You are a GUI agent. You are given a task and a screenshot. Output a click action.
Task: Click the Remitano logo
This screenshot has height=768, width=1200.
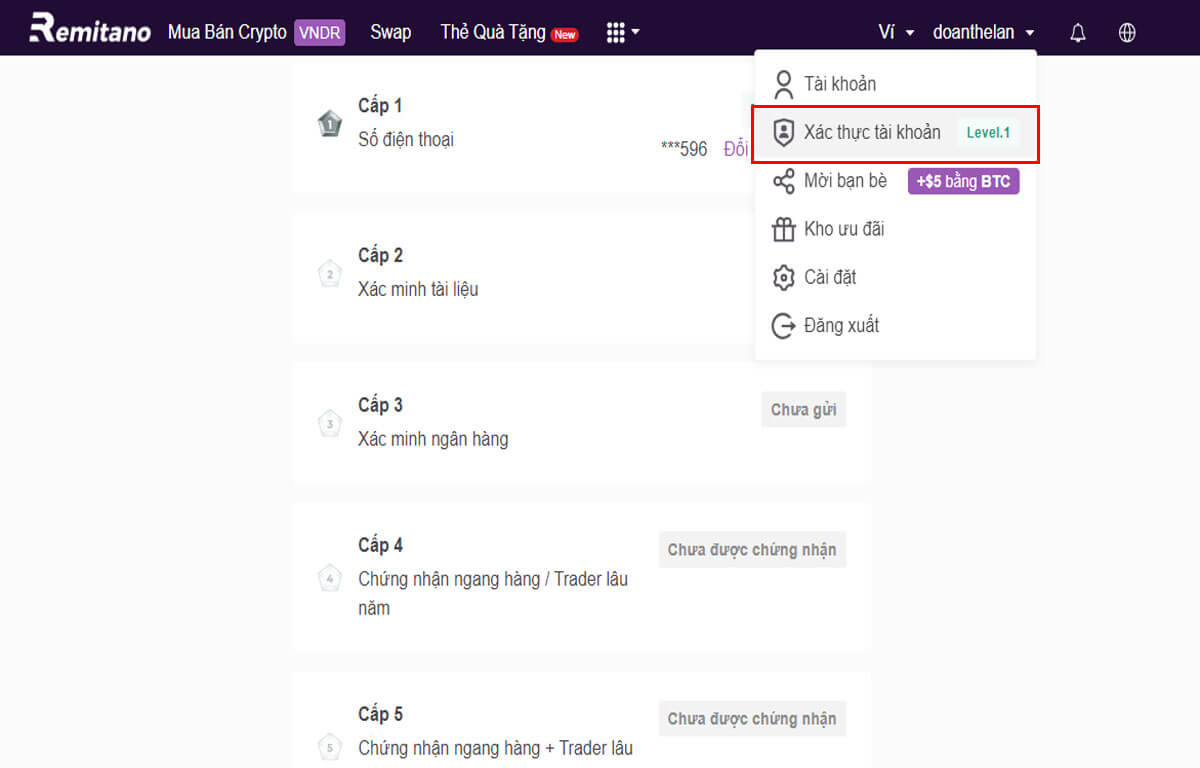point(88,28)
